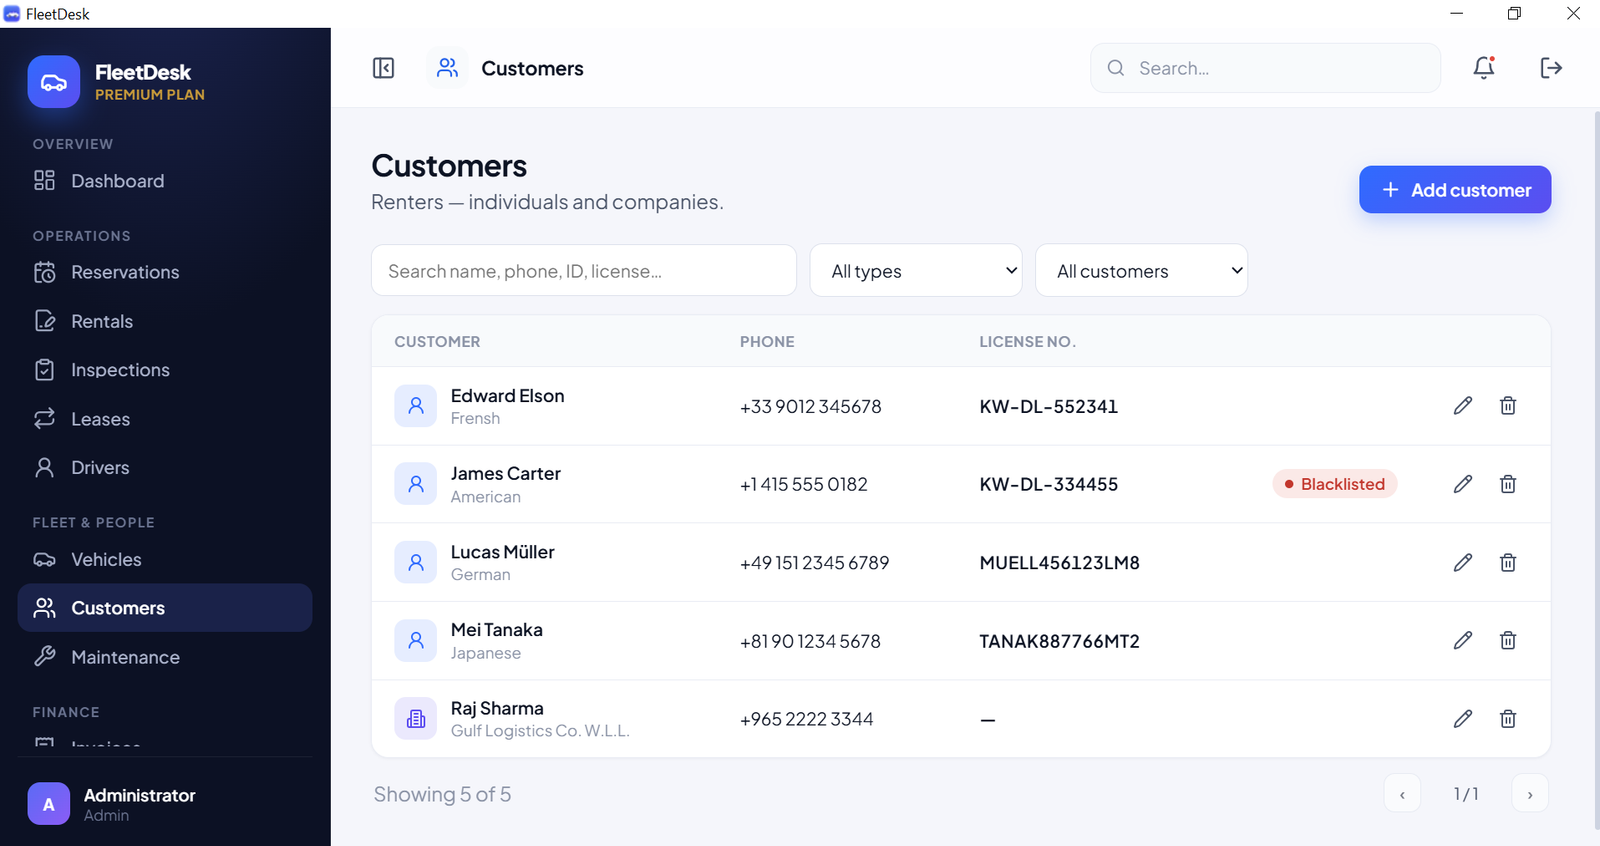The image size is (1600, 846).
Task: Edit Mei Tanaka with pencil icon
Action: click(1463, 641)
